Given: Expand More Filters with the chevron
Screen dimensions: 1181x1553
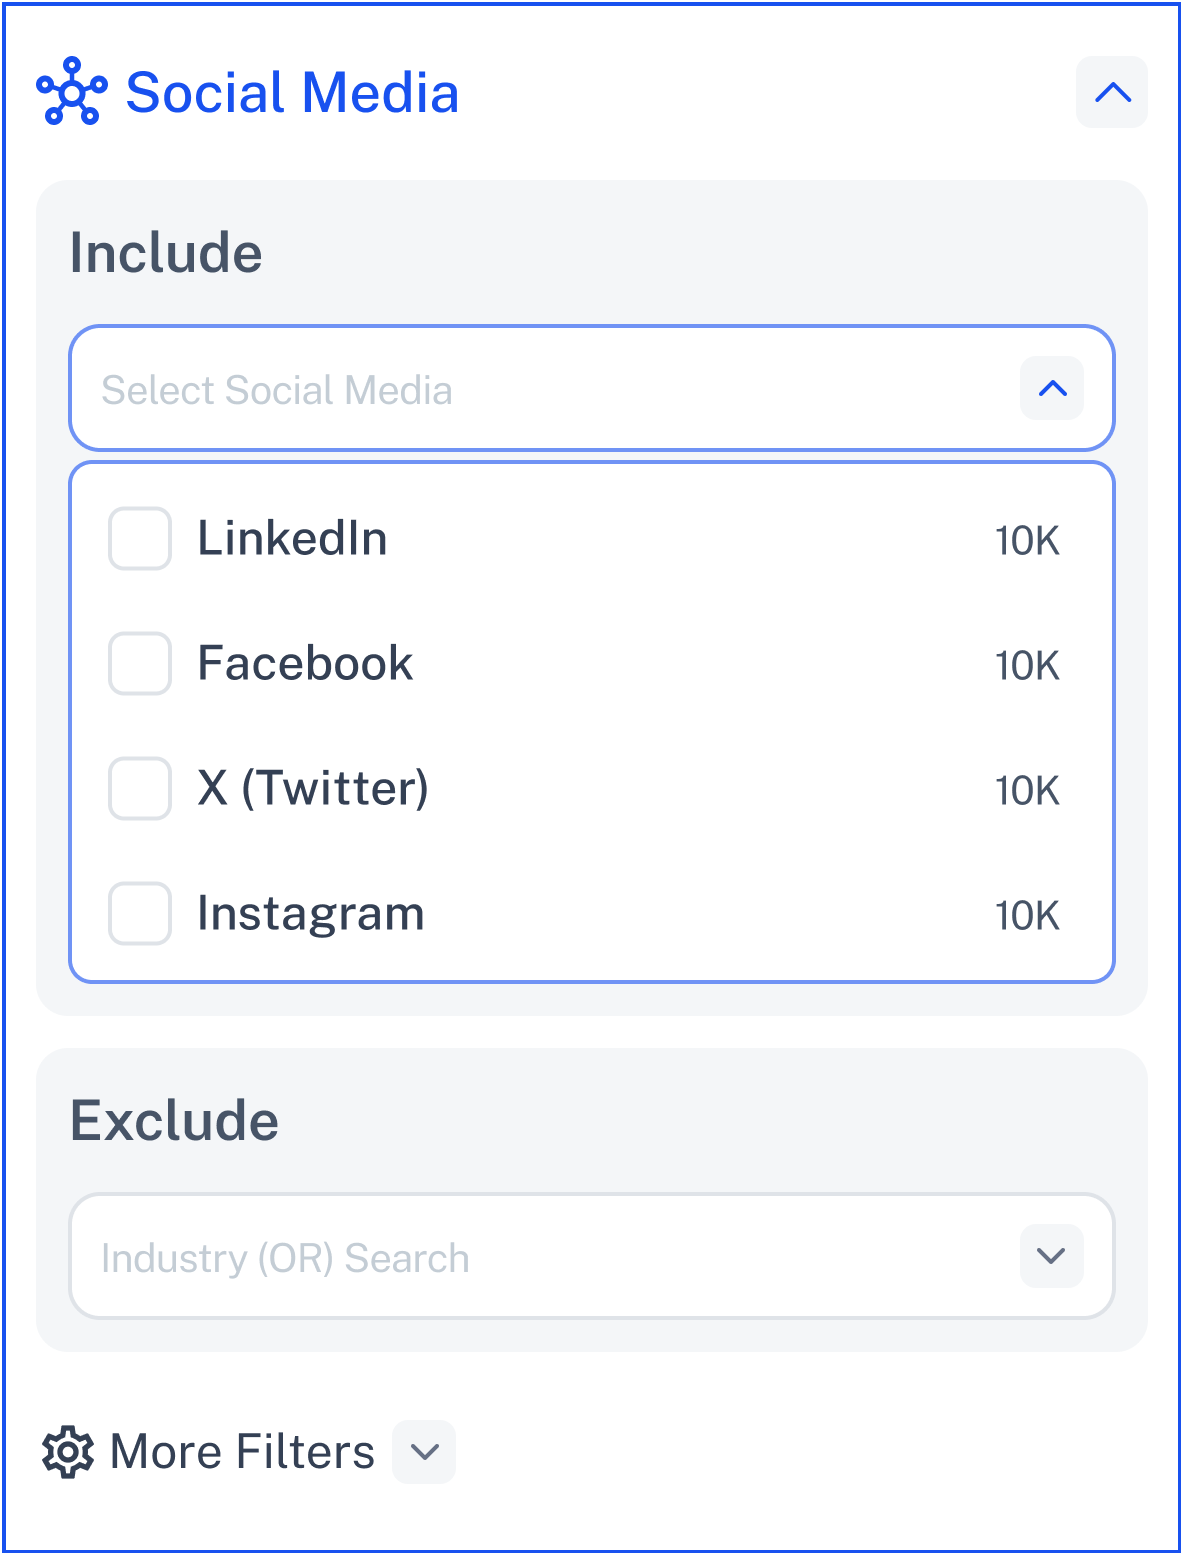Looking at the screenshot, I should pos(424,1452).
